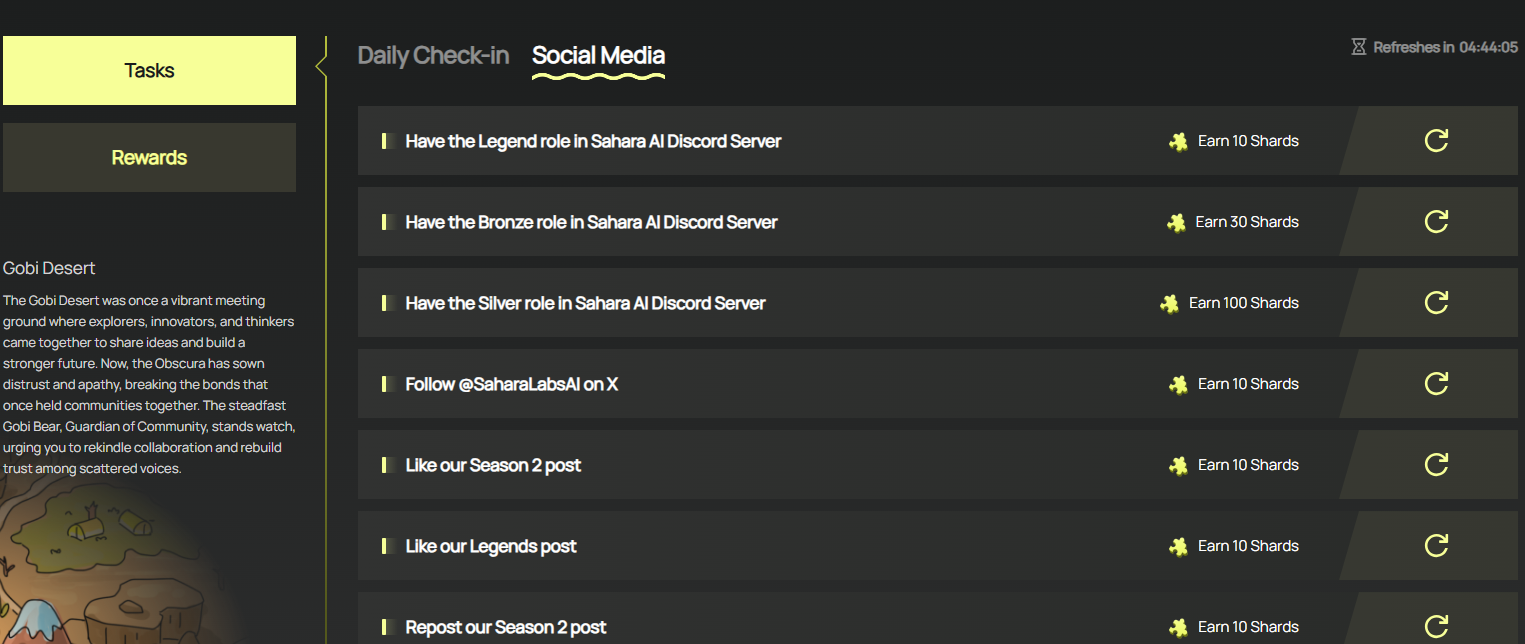Click shard icon for Repost Season 2 post
The image size is (1525, 644).
coord(1178,627)
